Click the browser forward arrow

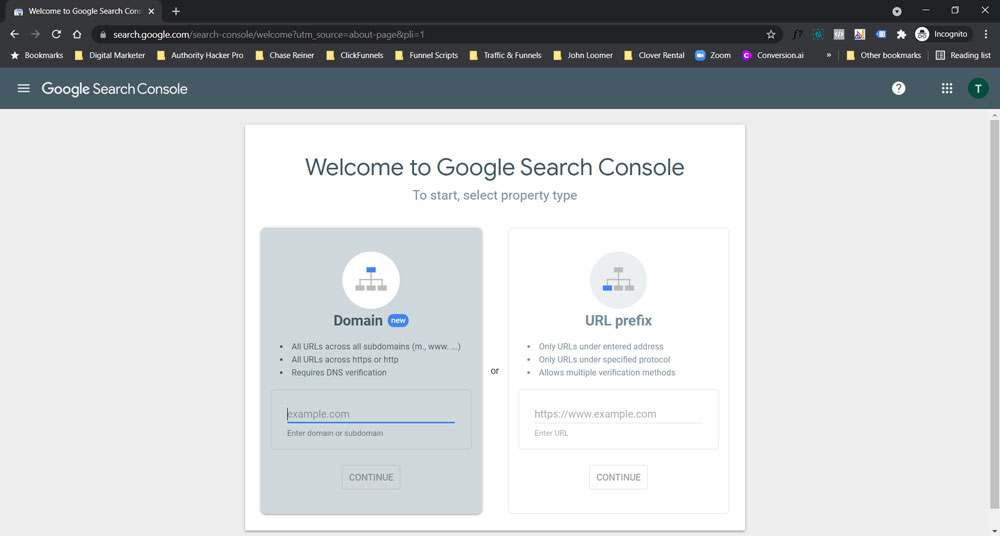36,34
